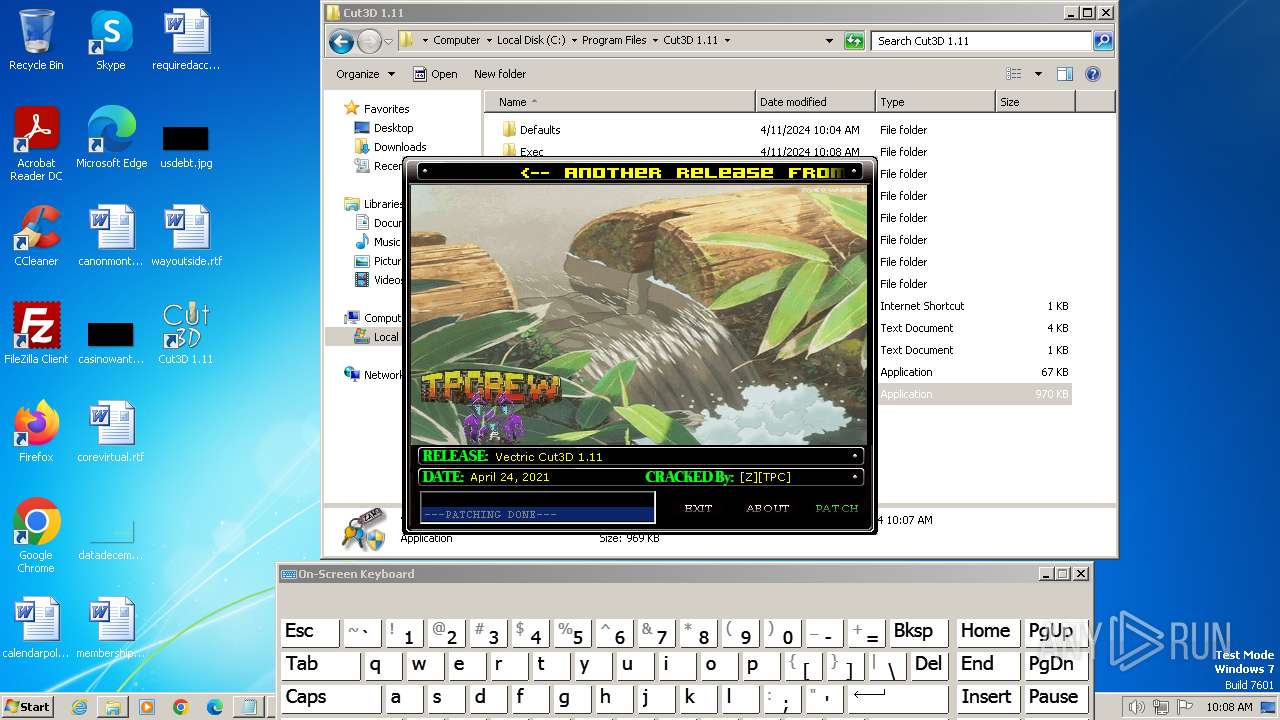Viewport: 1280px width, 720px height.
Task: Click PATCH in the TPCREW patcher
Action: click(837, 508)
